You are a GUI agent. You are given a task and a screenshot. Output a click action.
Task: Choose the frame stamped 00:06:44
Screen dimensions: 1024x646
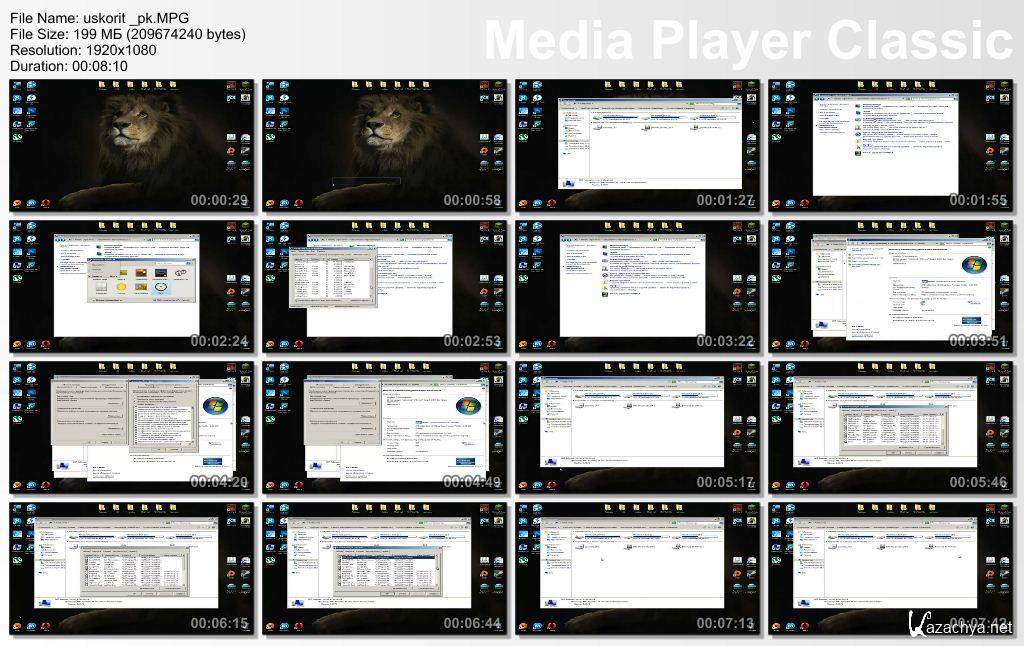point(385,569)
